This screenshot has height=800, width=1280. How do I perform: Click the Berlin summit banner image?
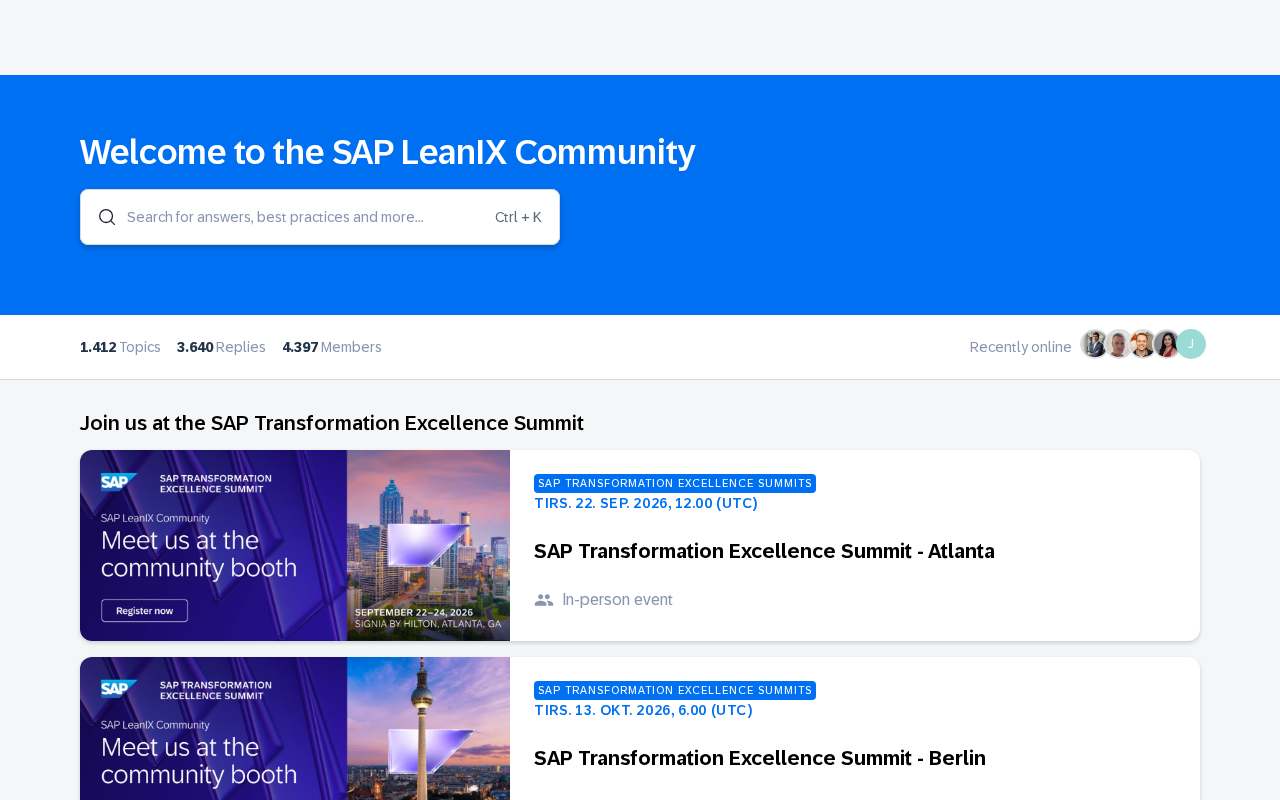295,728
